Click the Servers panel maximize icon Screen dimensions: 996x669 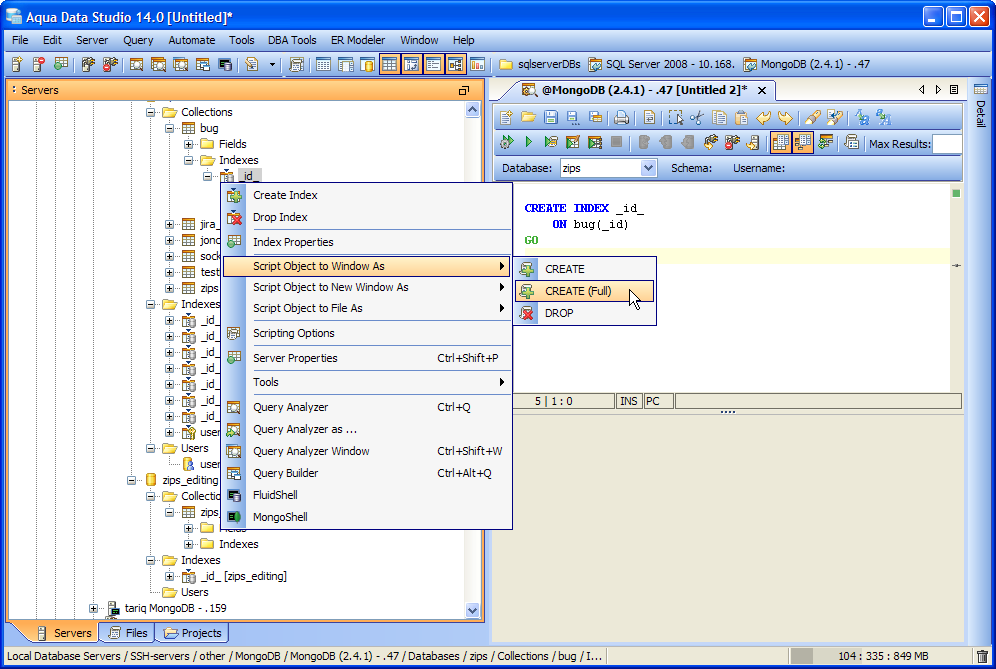click(464, 90)
